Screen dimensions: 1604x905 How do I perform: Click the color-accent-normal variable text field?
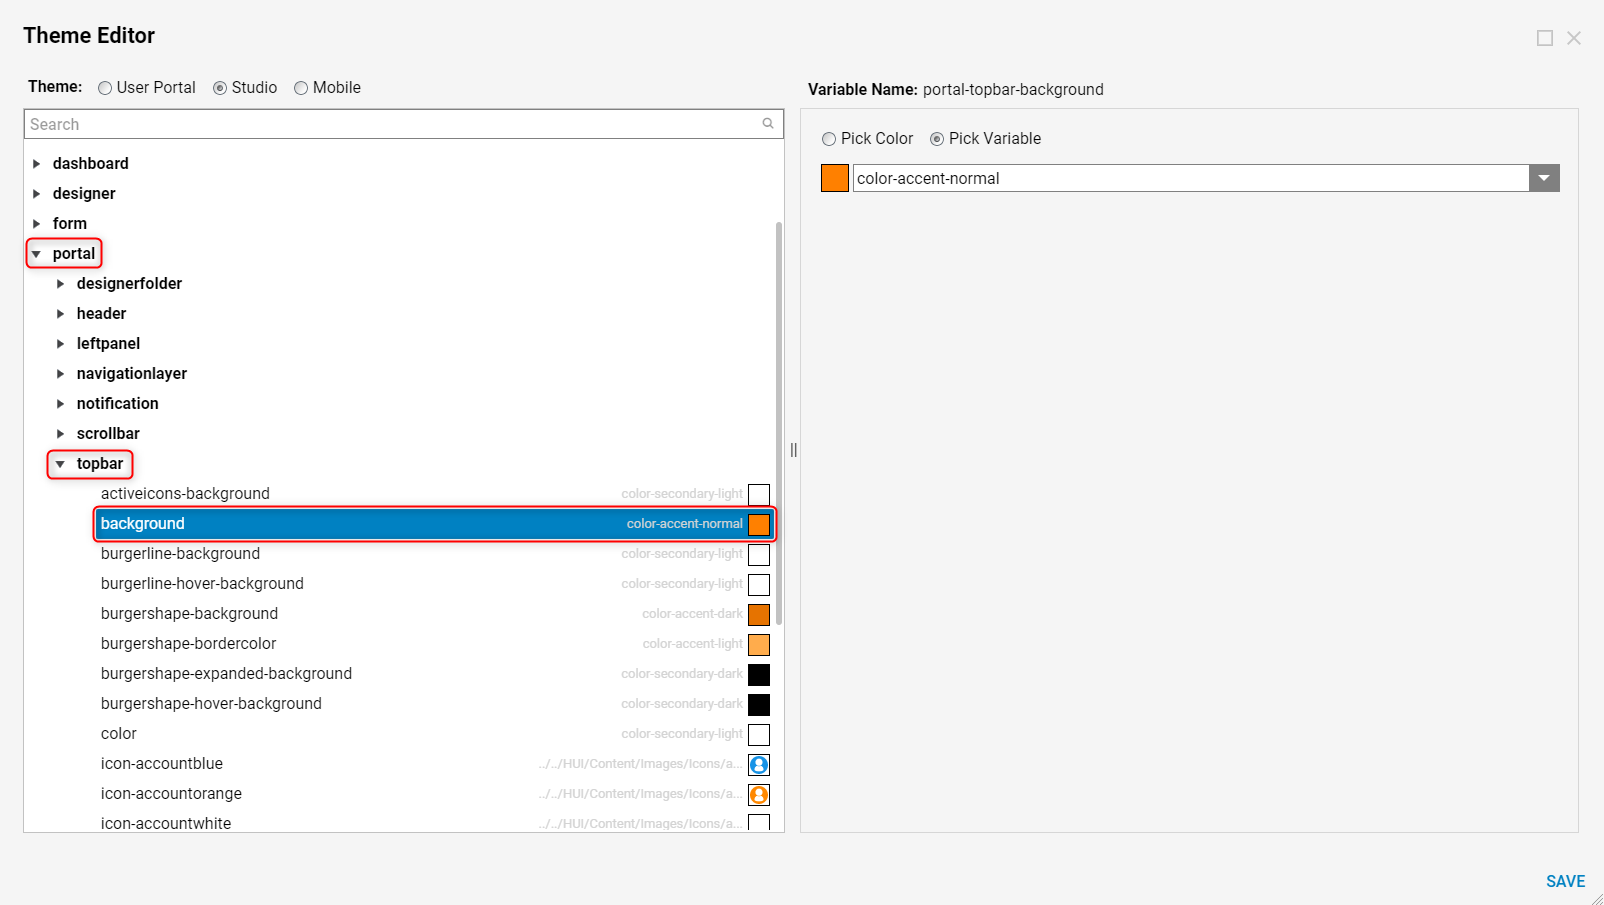tap(1191, 178)
